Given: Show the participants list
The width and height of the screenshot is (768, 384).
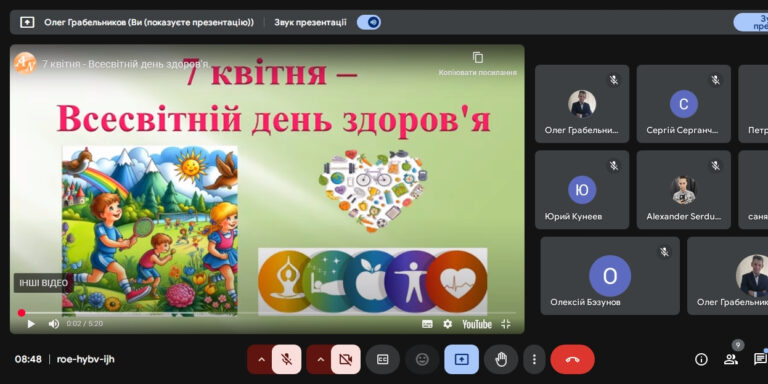Looking at the screenshot, I should 731,360.
